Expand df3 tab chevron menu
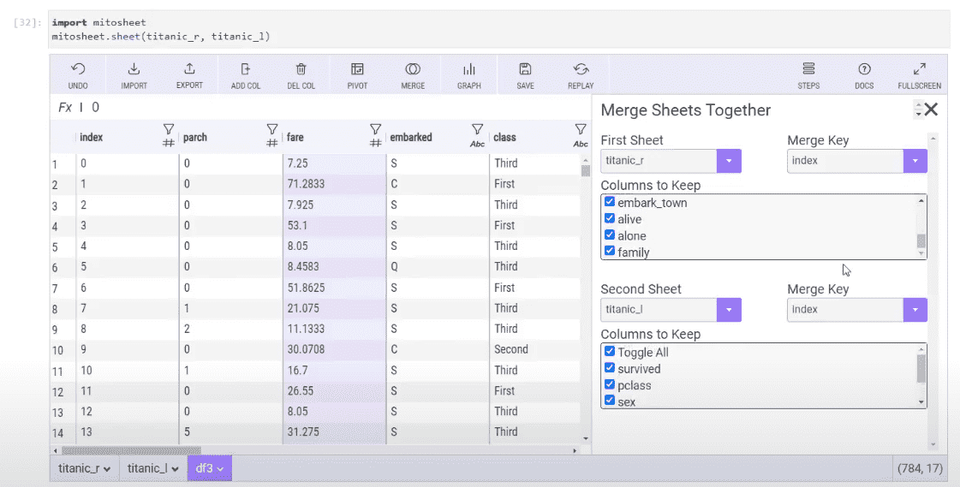This screenshot has width=960, height=487. click(x=220, y=469)
